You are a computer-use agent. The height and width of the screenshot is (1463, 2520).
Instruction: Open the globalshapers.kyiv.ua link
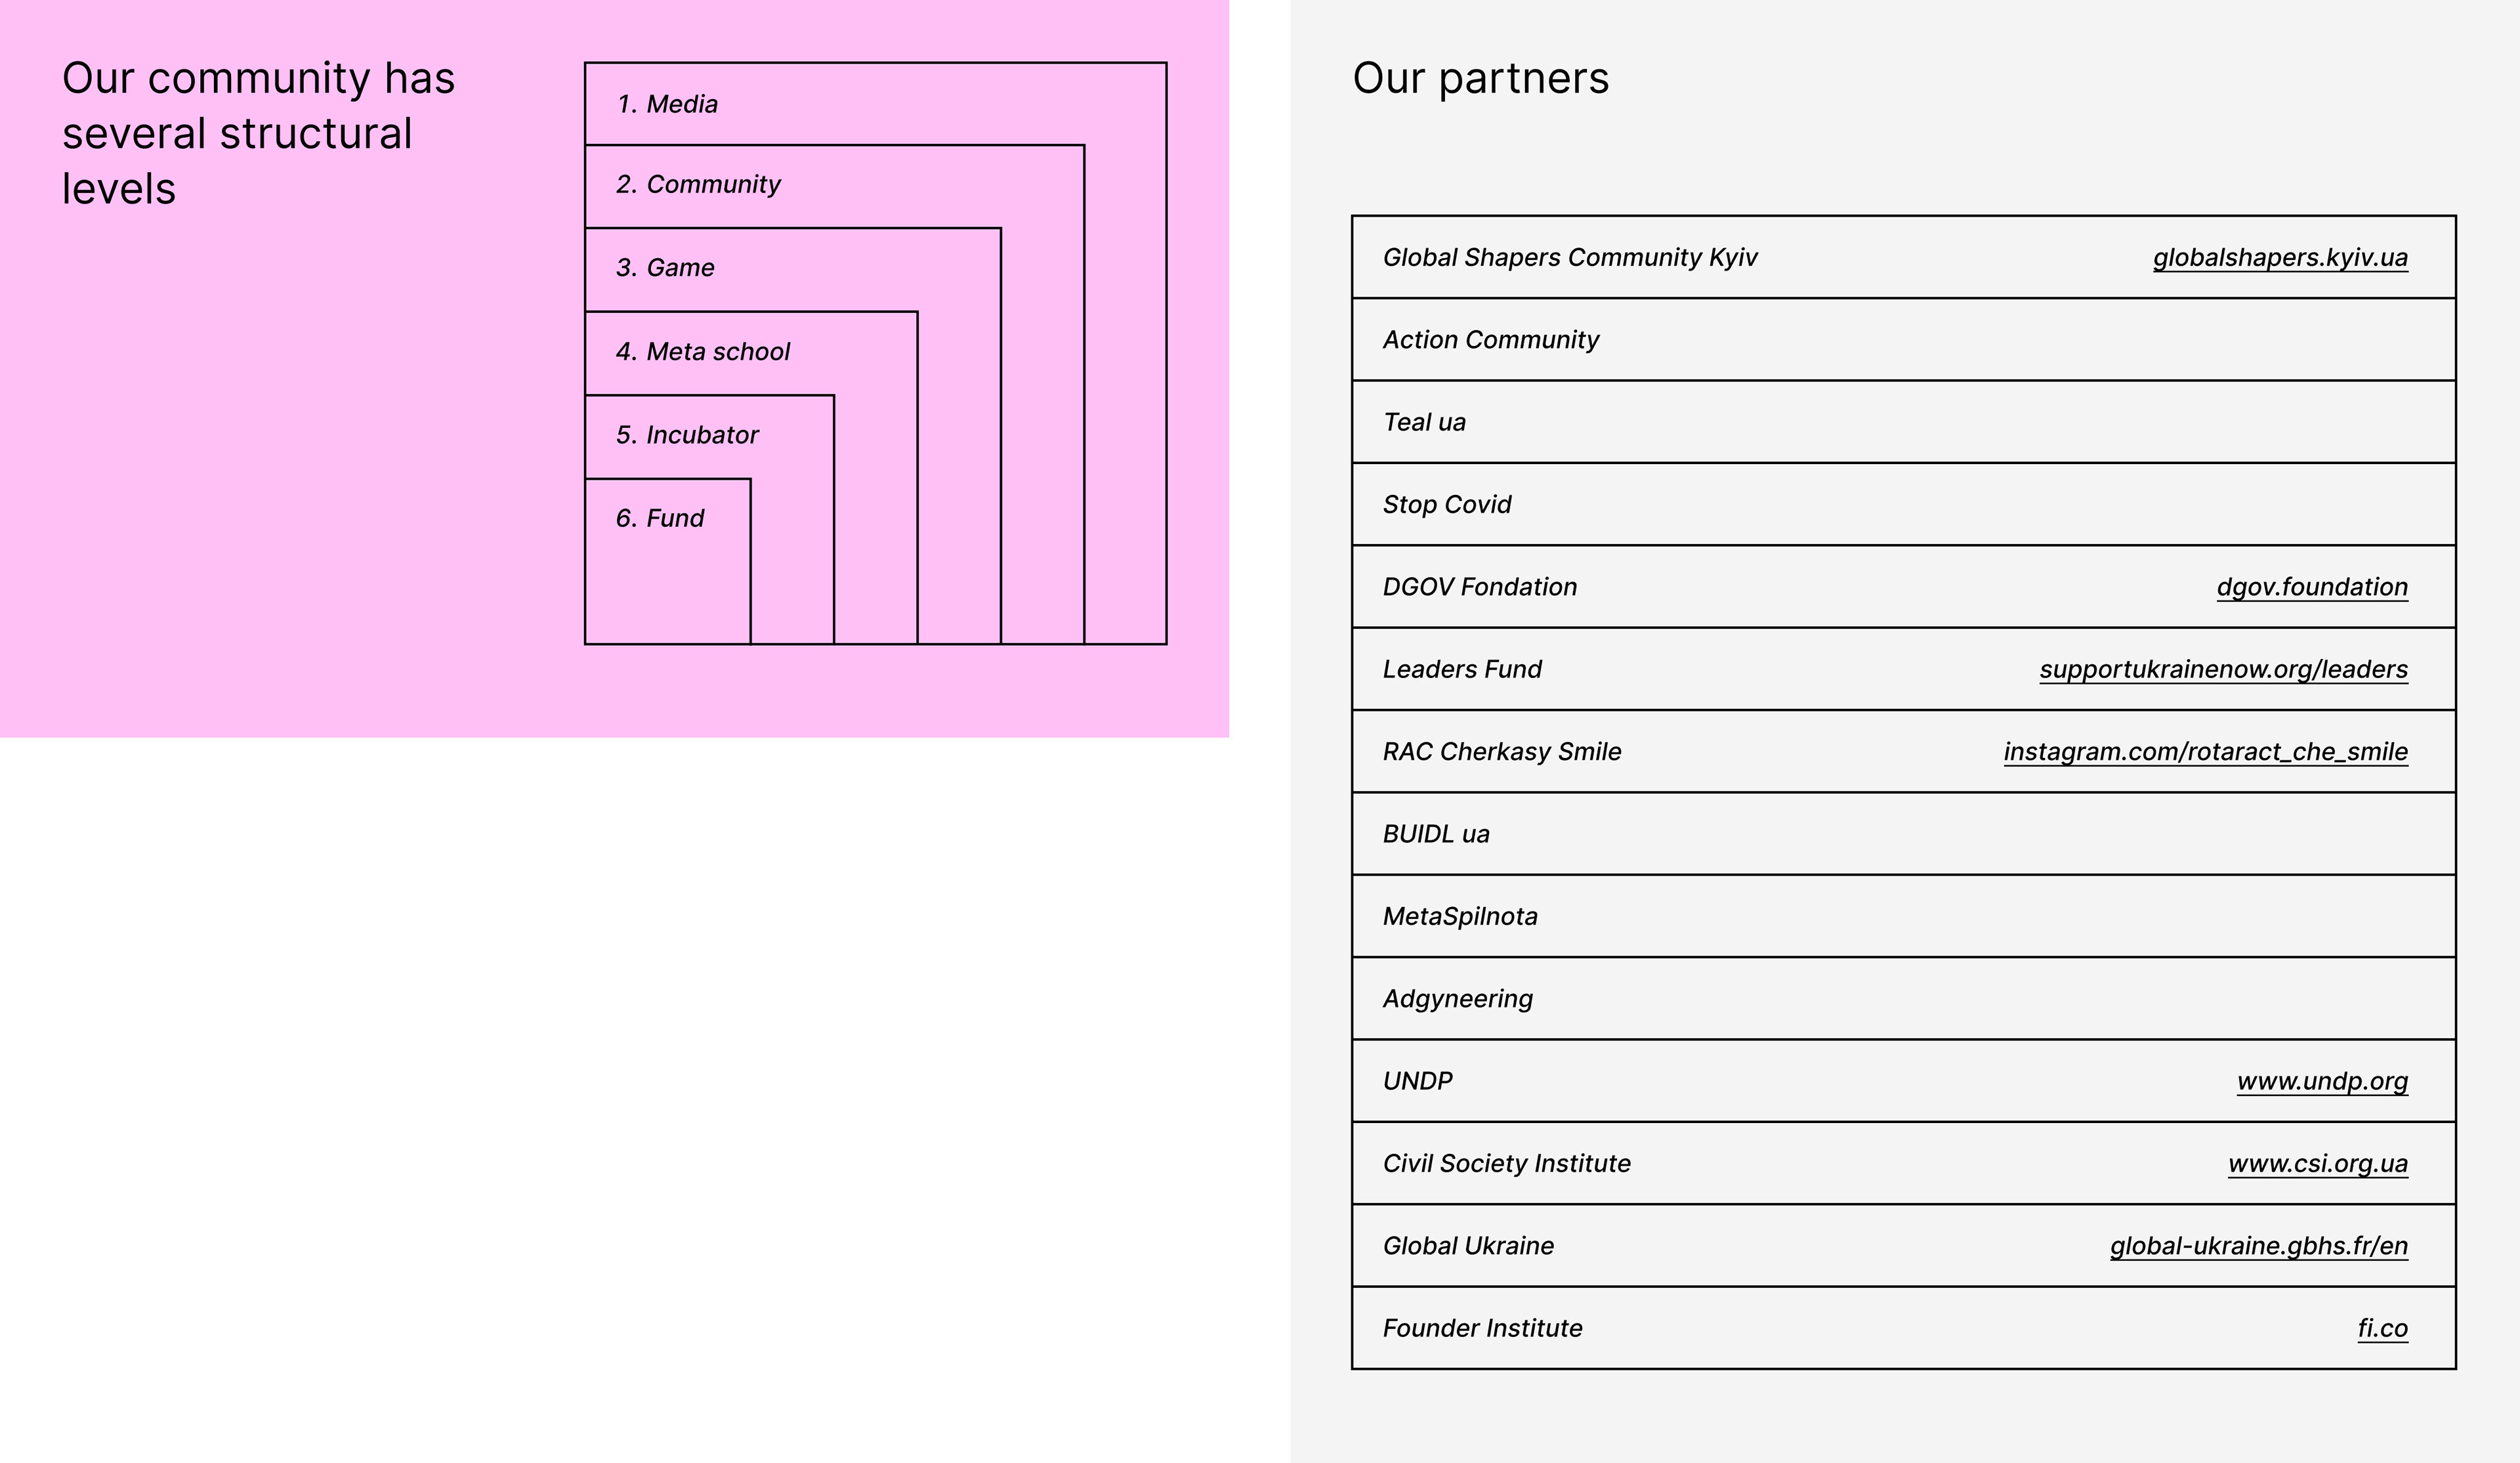point(2280,258)
